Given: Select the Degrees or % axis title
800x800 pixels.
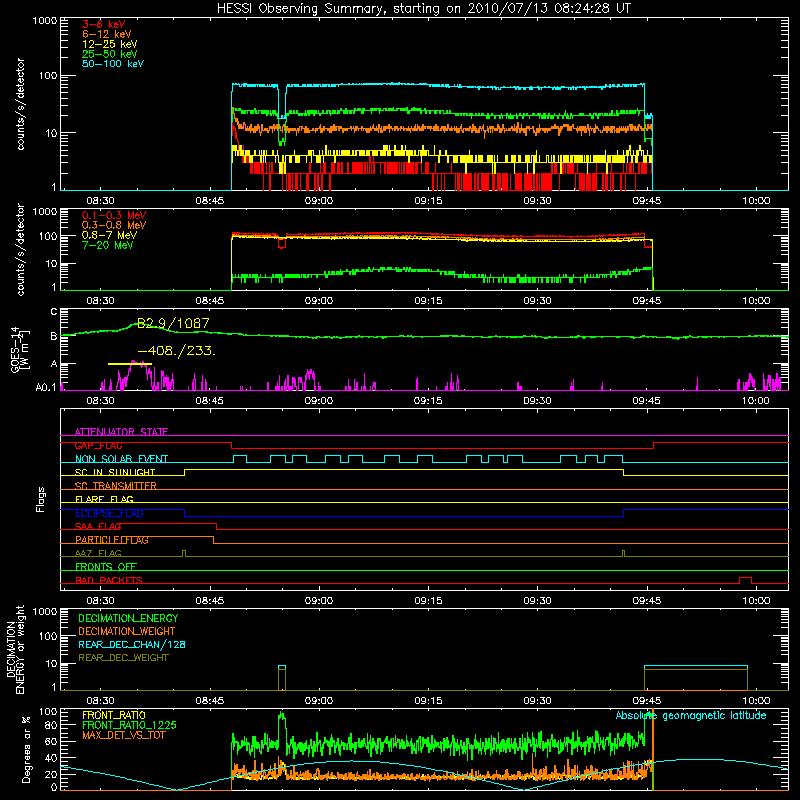Looking at the screenshot, I should point(26,750).
